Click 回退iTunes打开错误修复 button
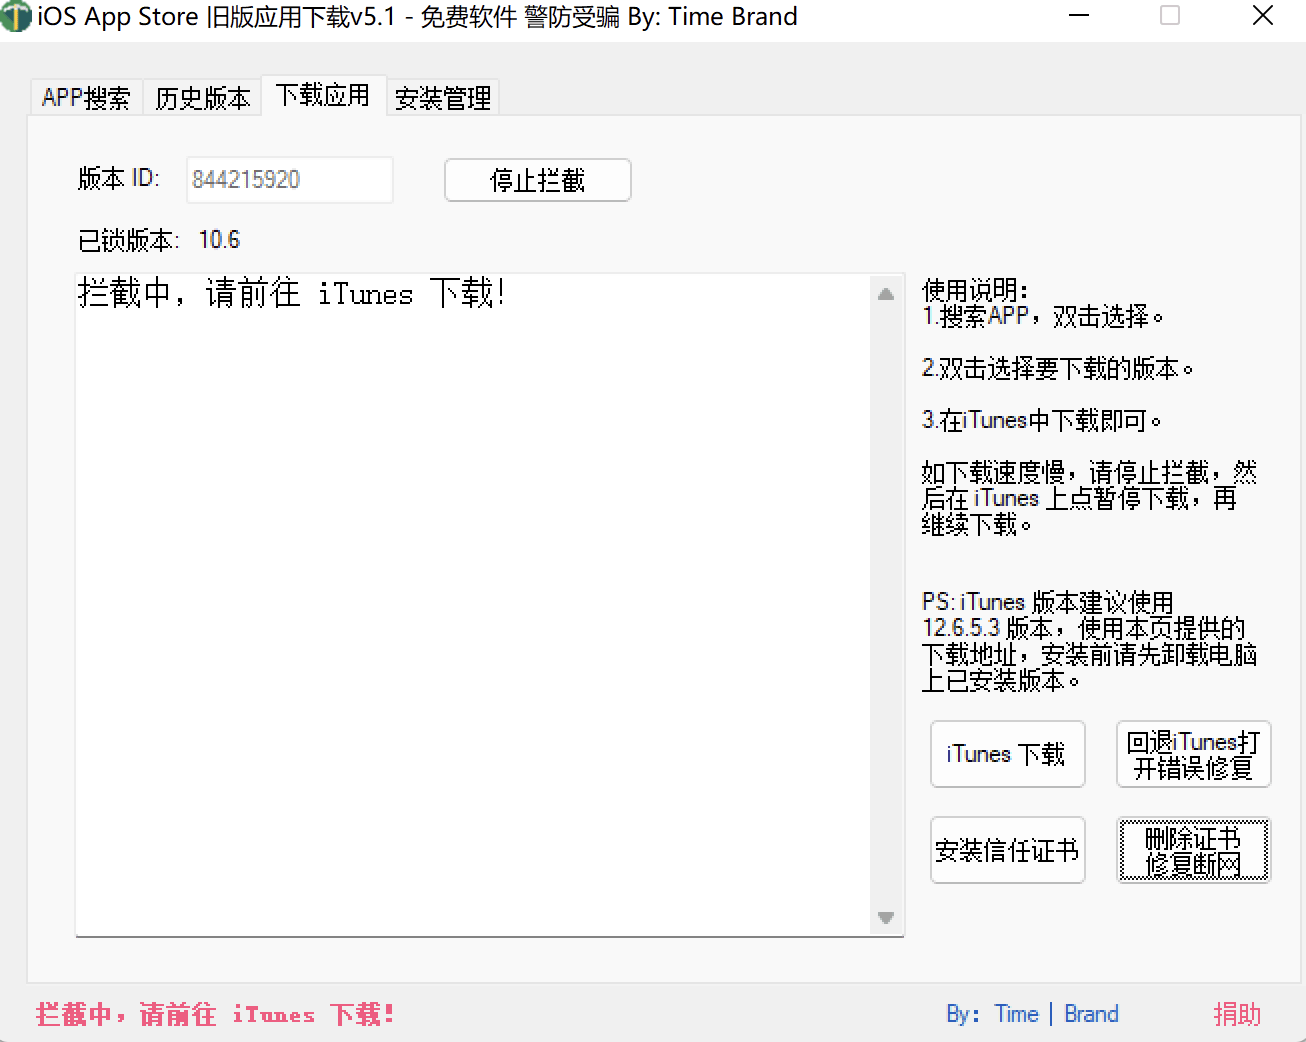This screenshot has width=1306, height=1042. [1193, 754]
